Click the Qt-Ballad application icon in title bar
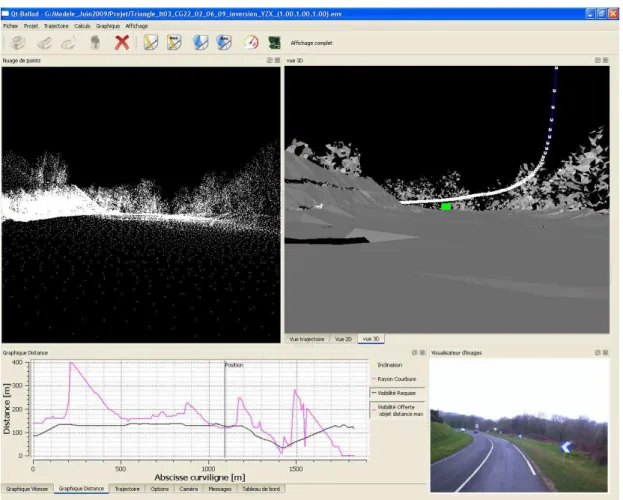623x500 pixels. click(6, 14)
